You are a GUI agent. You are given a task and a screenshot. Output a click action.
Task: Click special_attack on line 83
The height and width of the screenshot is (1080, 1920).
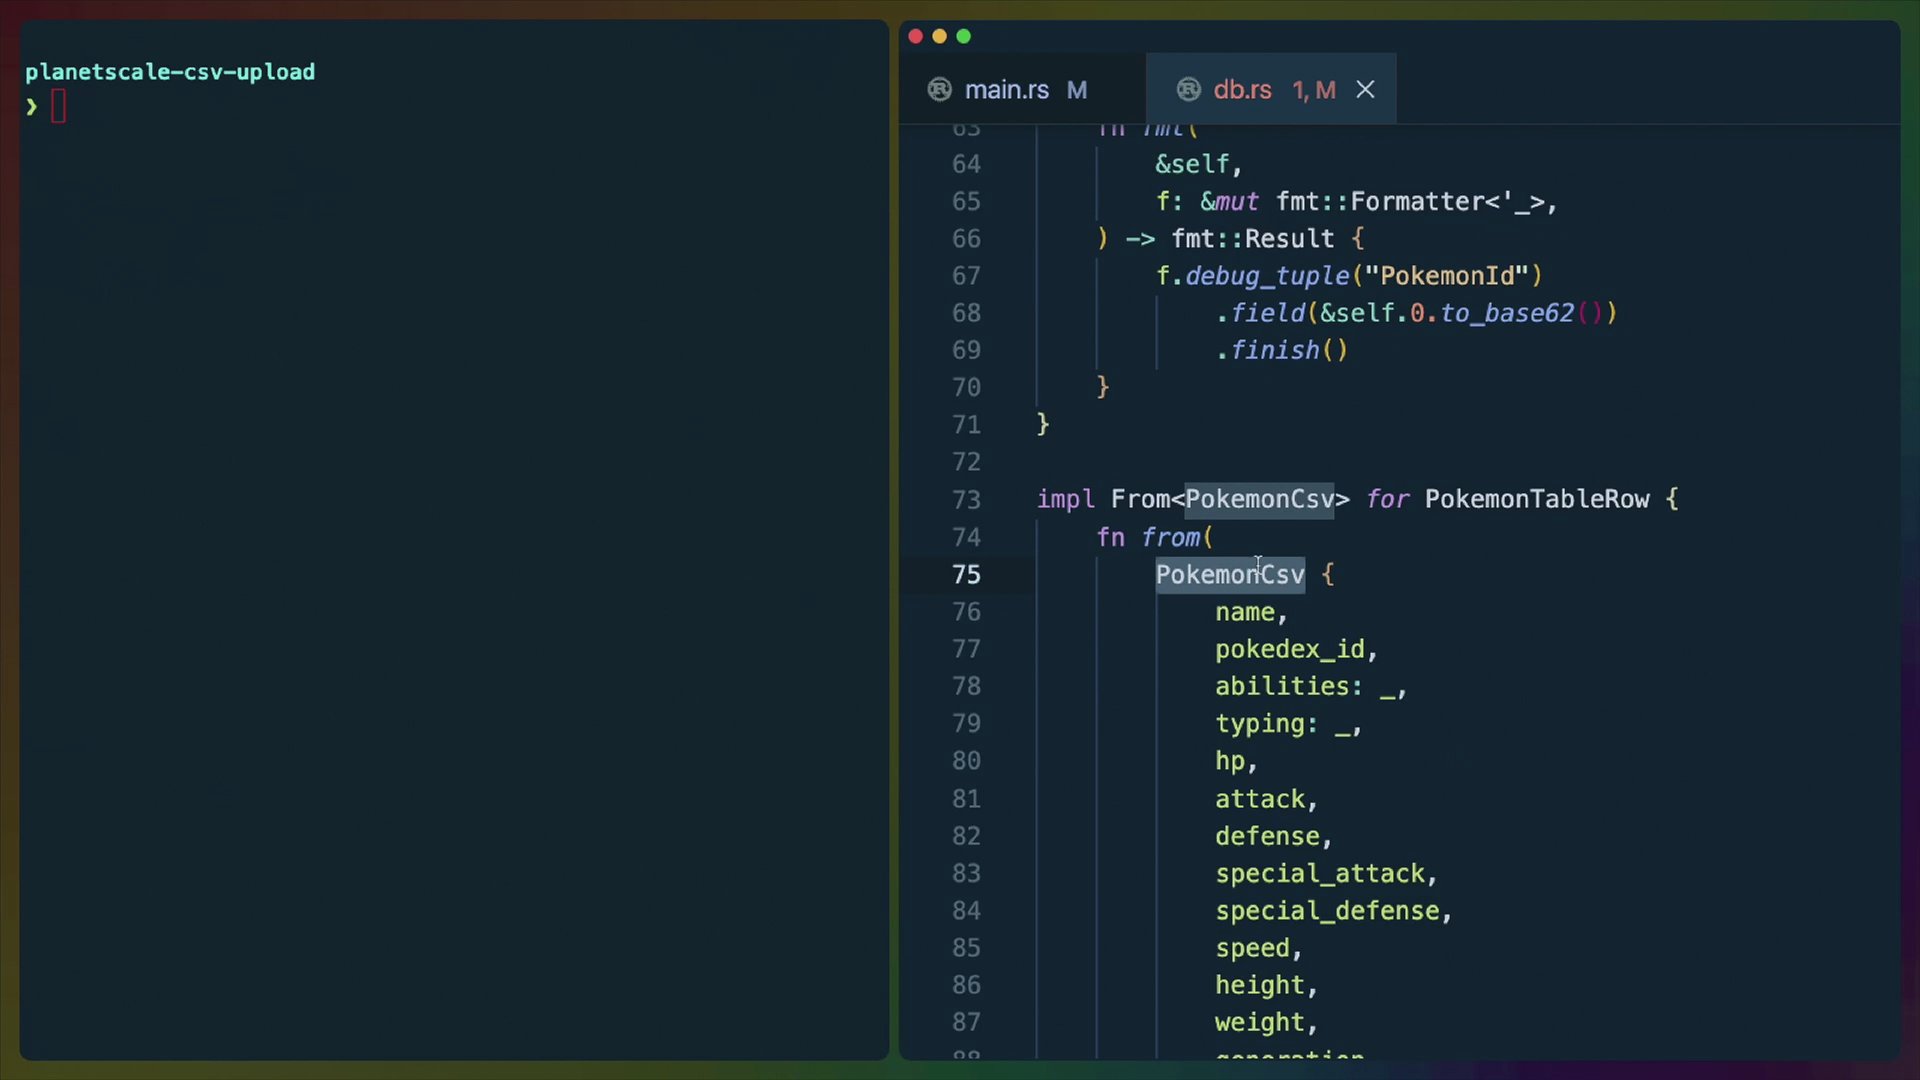coord(1320,874)
